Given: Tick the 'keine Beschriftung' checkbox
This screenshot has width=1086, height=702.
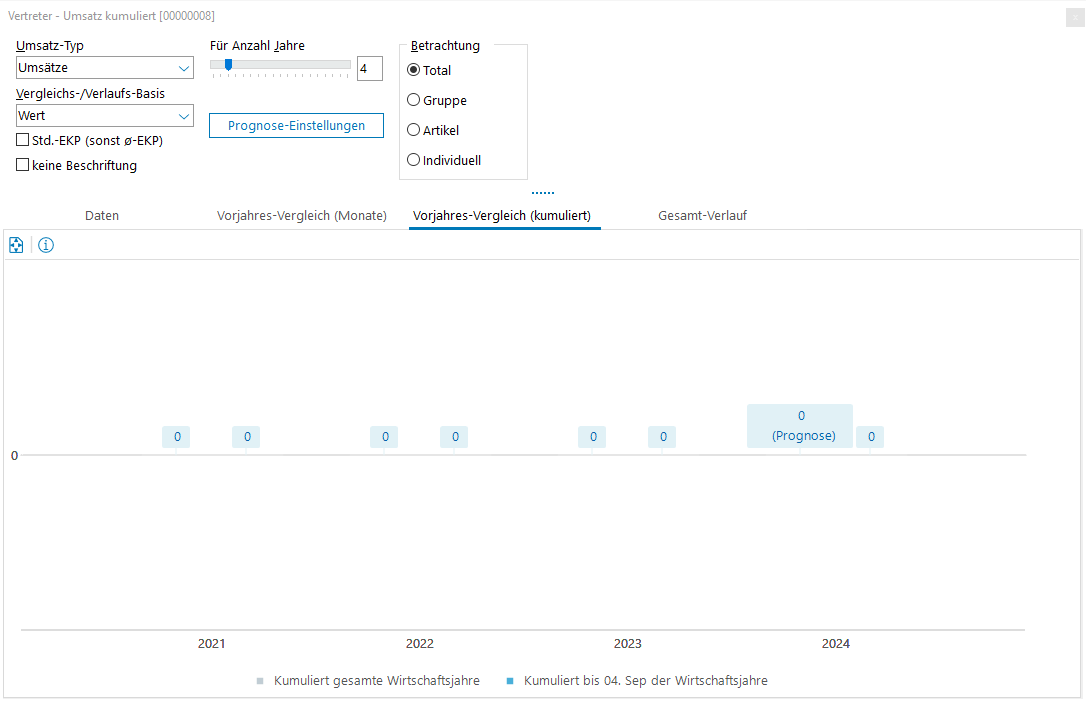Looking at the screenshot, I should coord(23,166).
